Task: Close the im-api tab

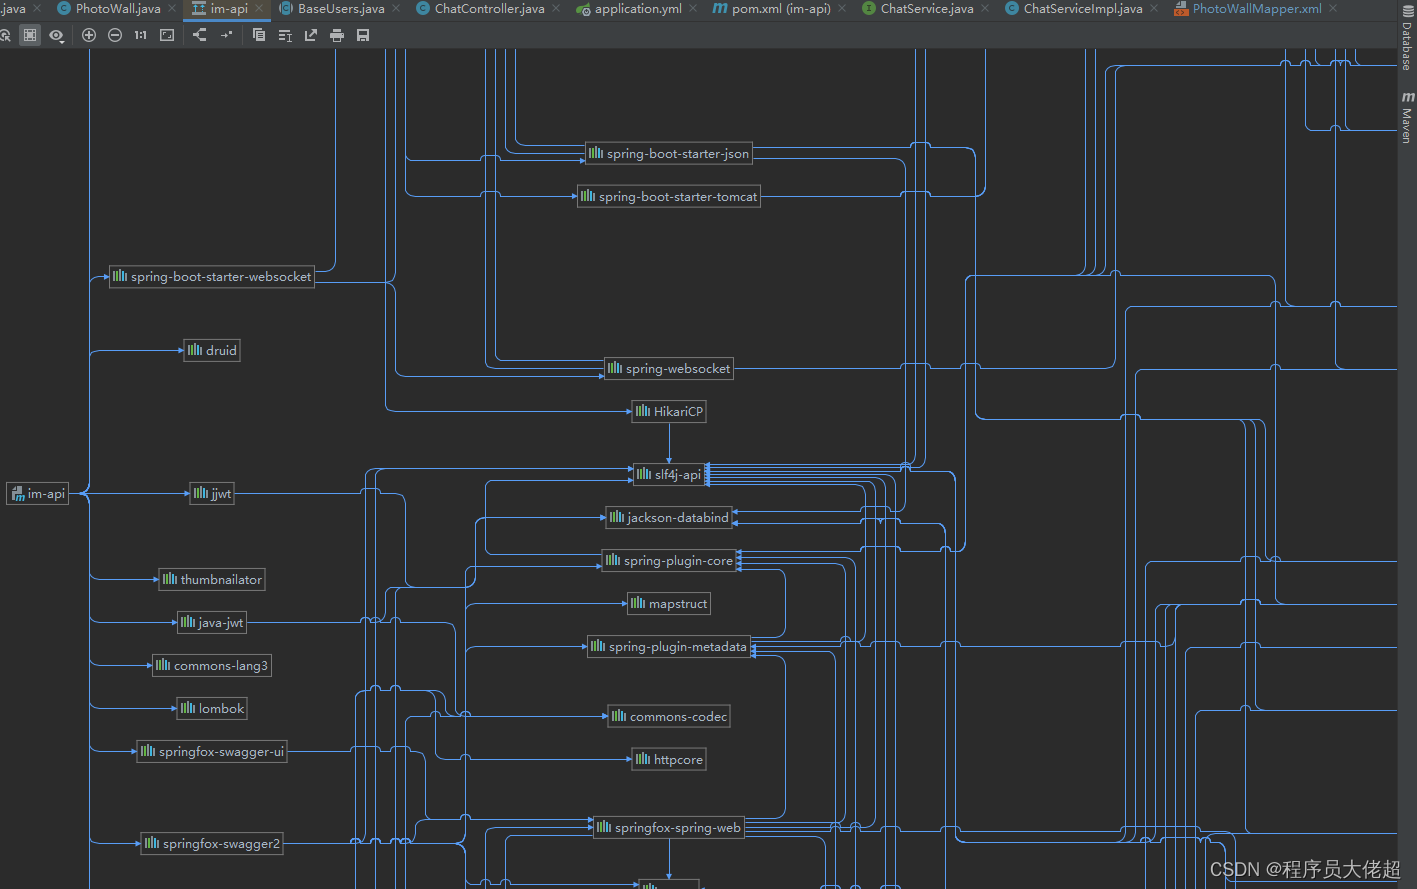Action: [x=260, y=9]
